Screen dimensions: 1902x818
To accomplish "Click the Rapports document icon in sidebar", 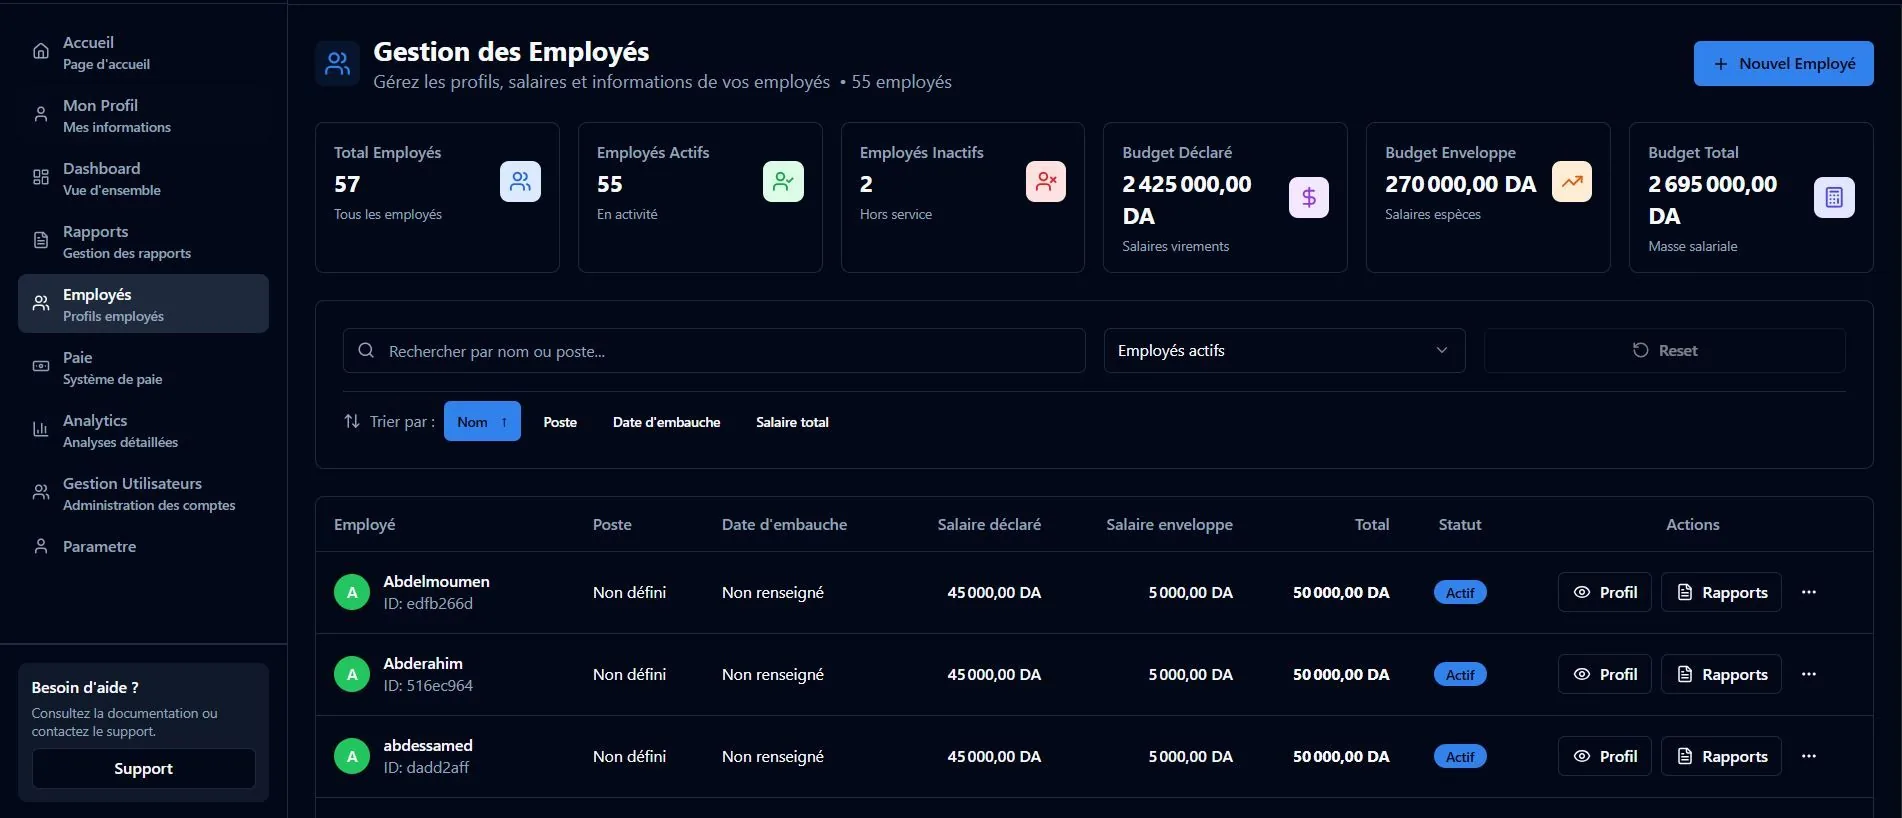I will (x=41, y=241).
